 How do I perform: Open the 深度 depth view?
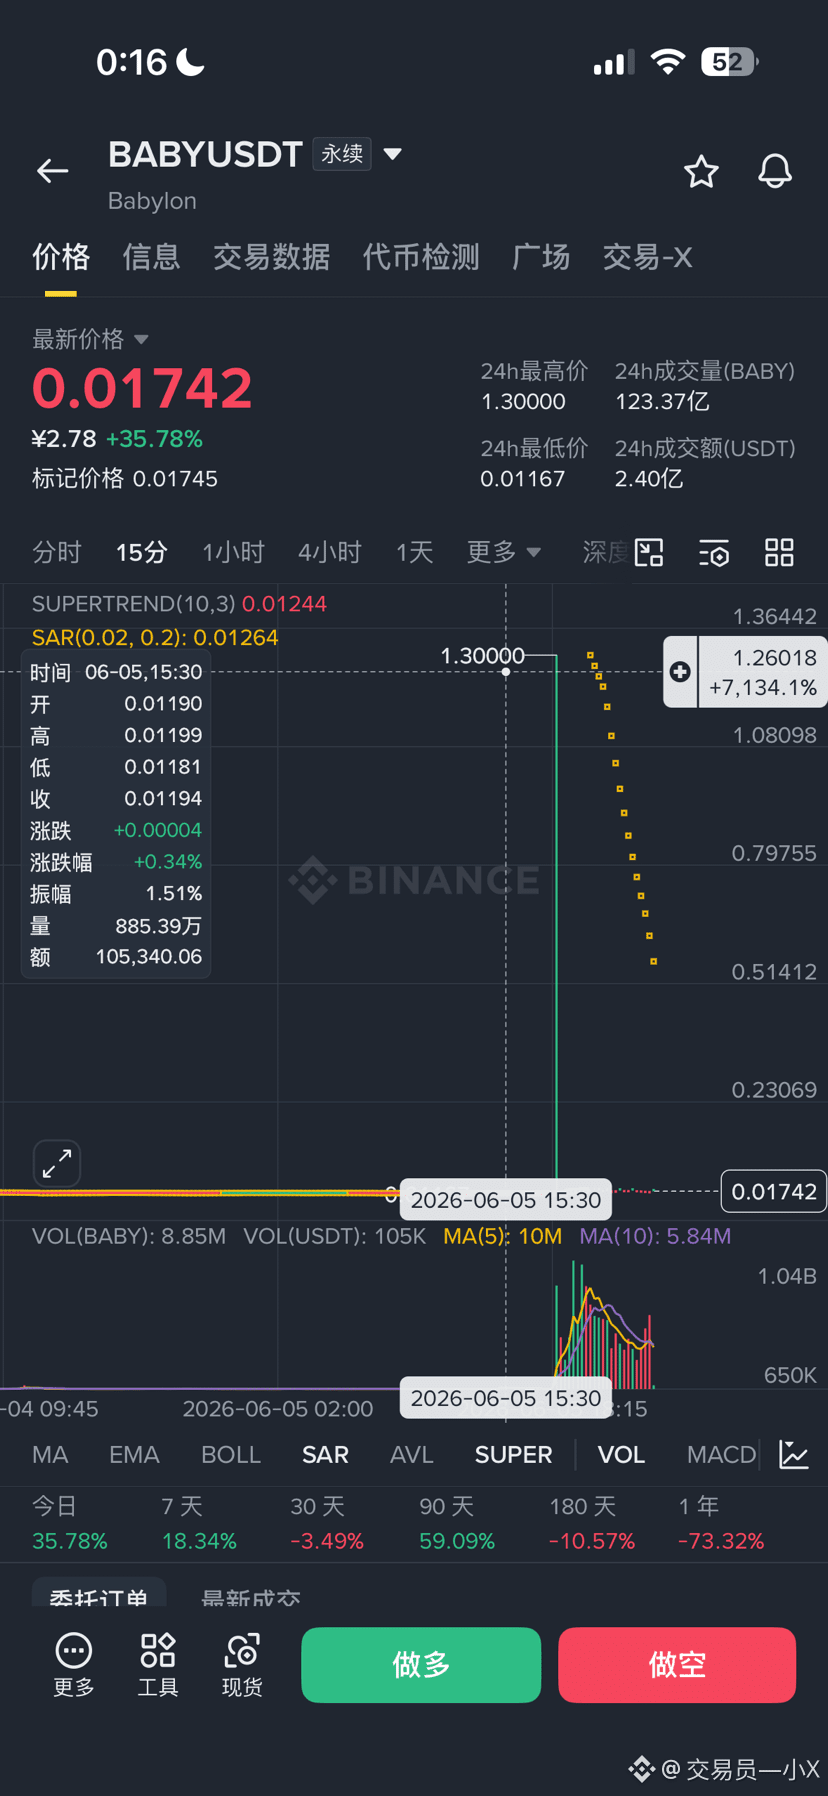[606, 552]
